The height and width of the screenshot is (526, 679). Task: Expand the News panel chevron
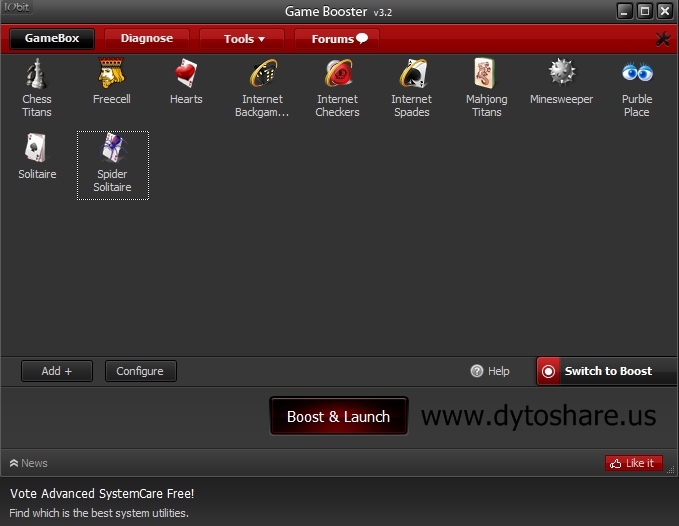pyautogui.click(x=14, y=463)
